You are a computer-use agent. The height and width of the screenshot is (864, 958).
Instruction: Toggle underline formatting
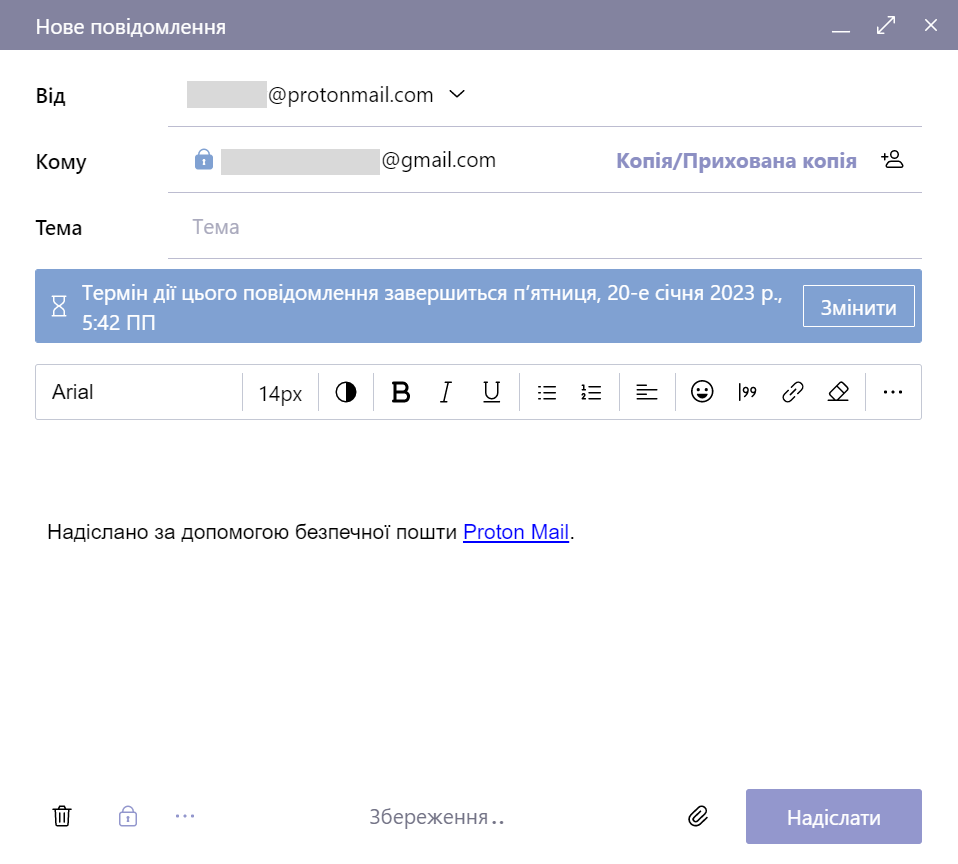point(491,392)
